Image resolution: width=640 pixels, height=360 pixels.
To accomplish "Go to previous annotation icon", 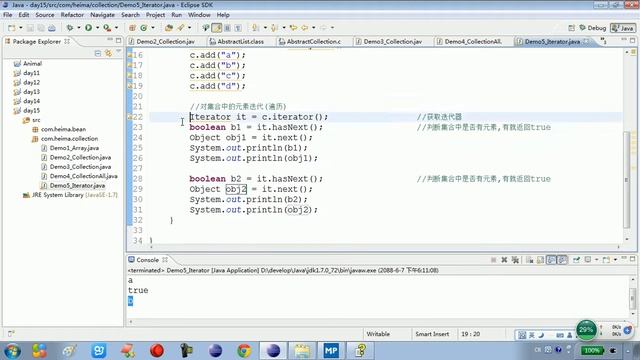I will click(x=274, y=28).
